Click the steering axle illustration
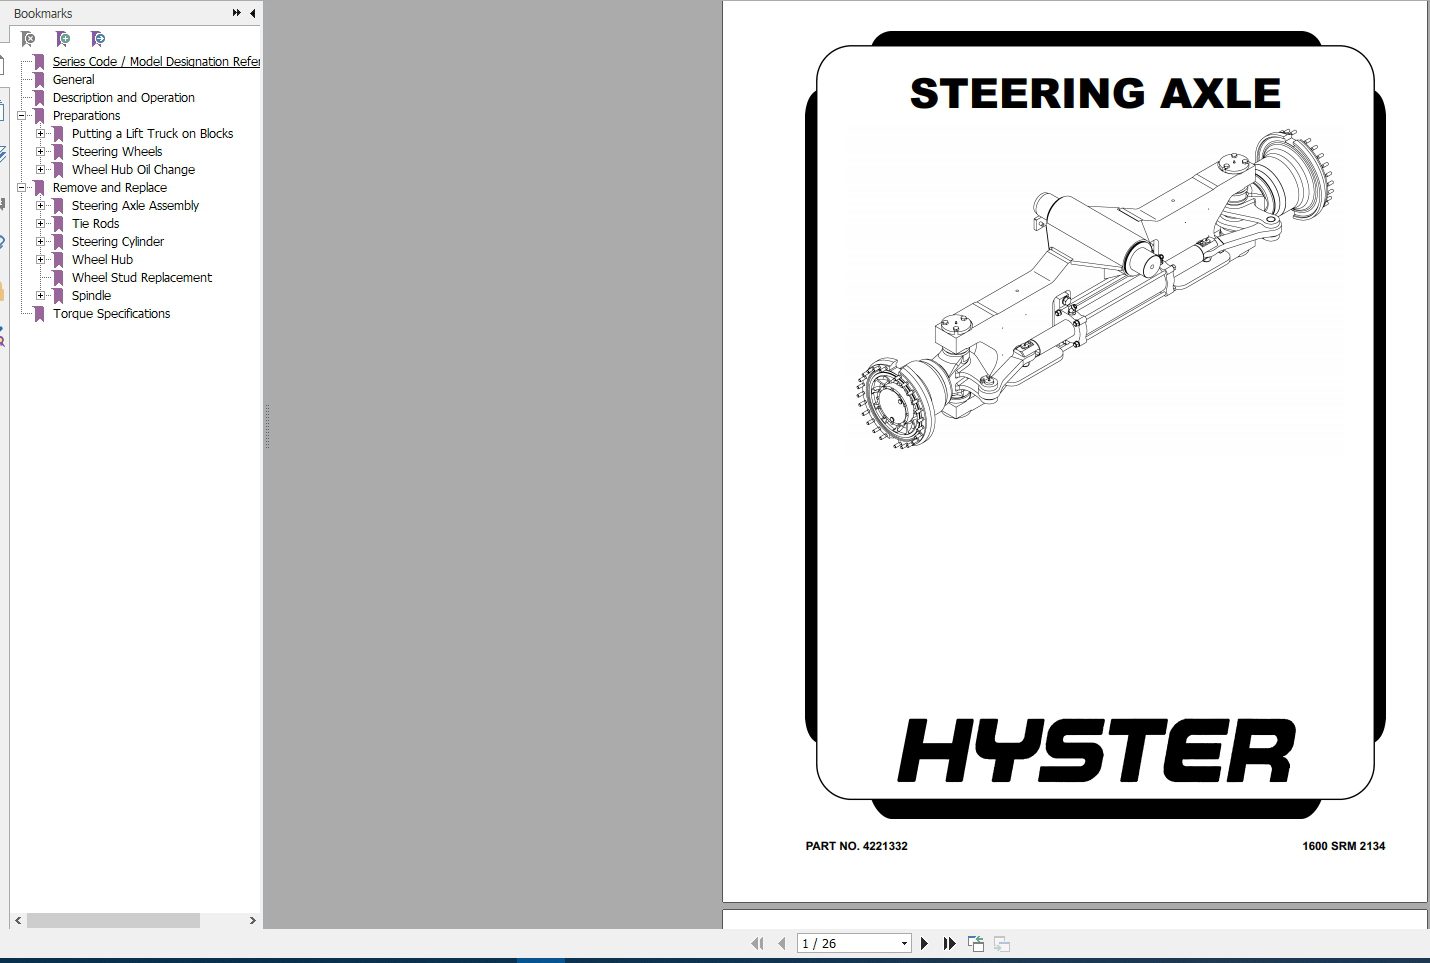 point(1095,290)
